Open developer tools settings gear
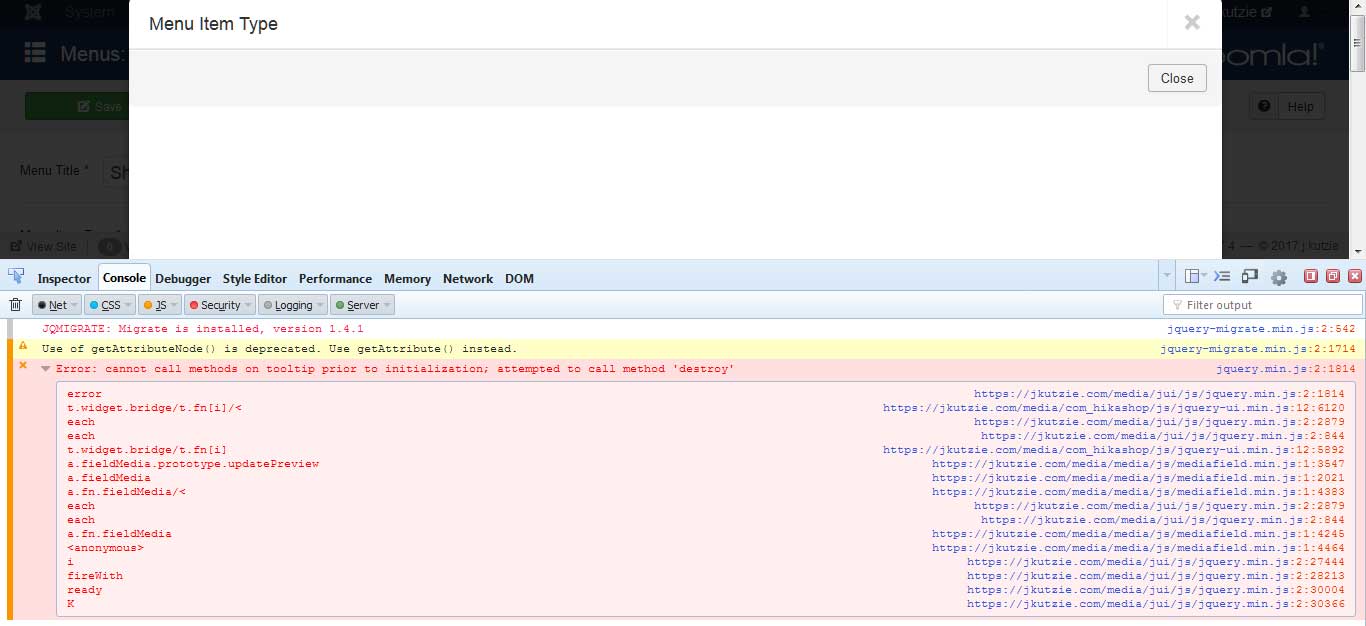Viewport: 1366px width, 626px height. coord(1278,277)
